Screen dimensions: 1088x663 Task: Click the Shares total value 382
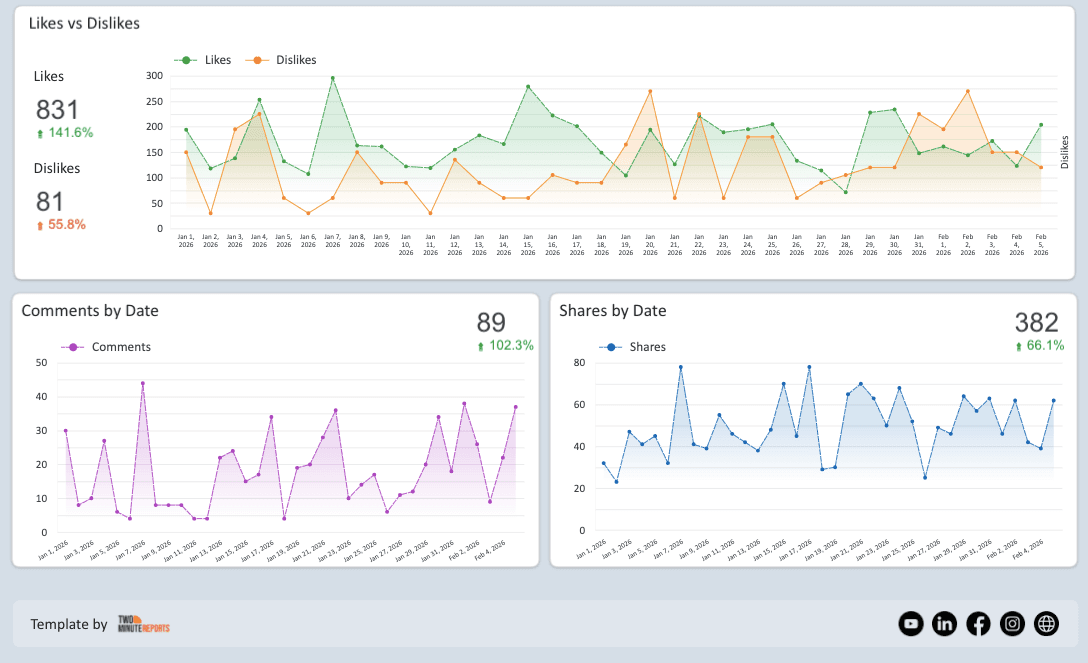1037,322
